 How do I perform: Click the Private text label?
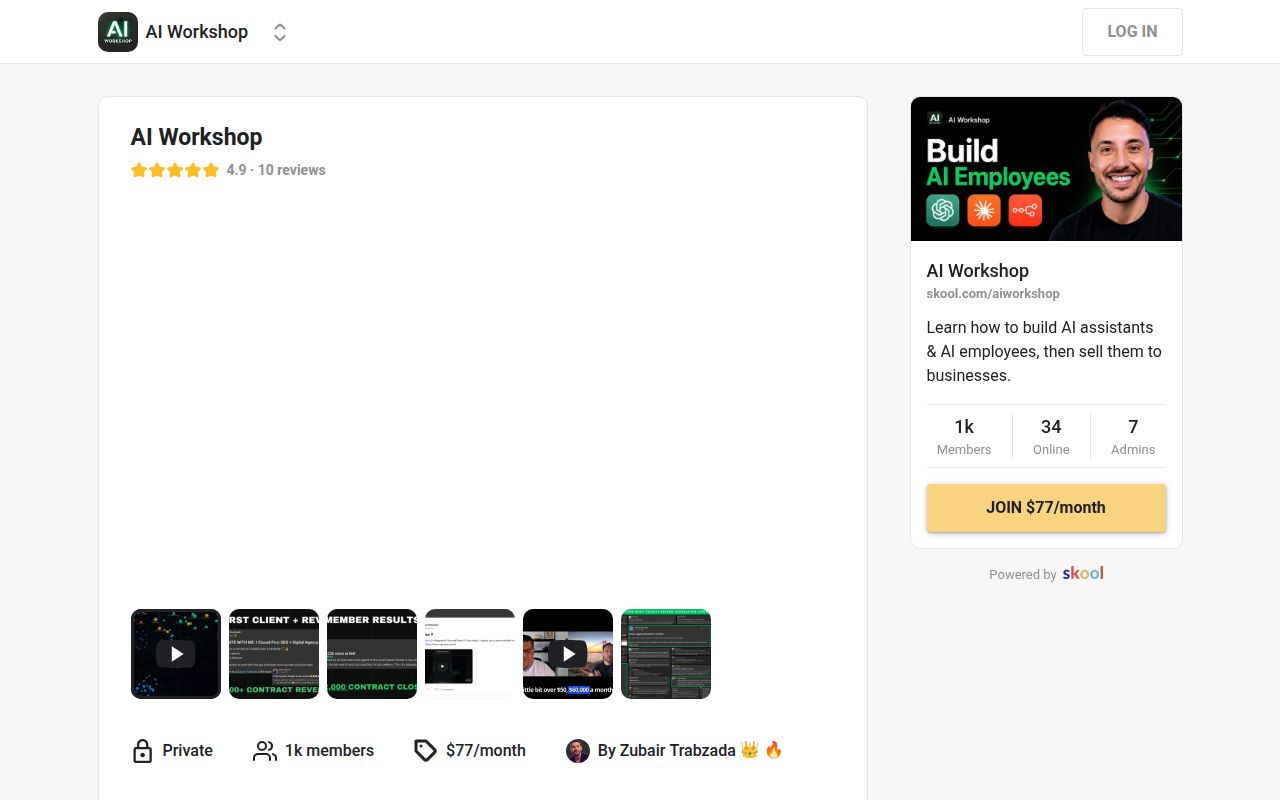[188, 751]
